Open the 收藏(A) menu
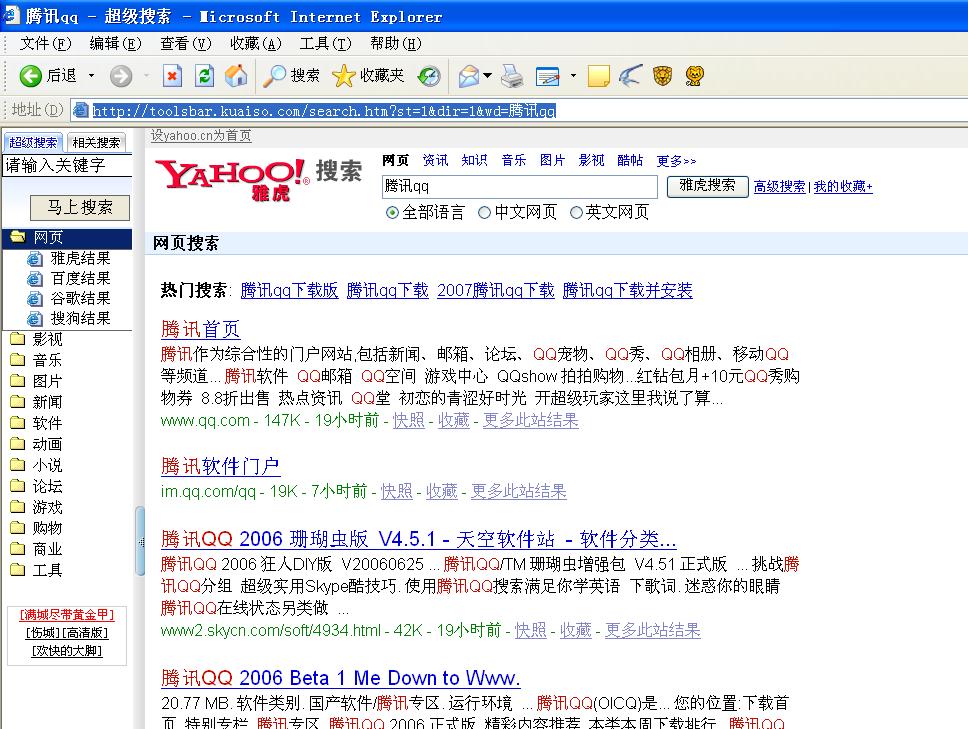Screen dimensions: 968x729 click(x=256, y=43)
